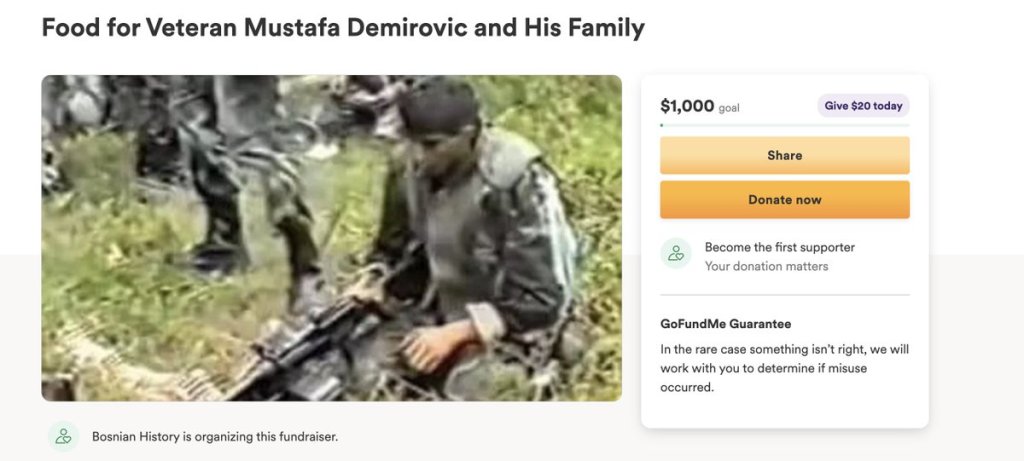Click the Share button
The height and width of the screenshot is (461, 1024).
[x=784, y=155]
